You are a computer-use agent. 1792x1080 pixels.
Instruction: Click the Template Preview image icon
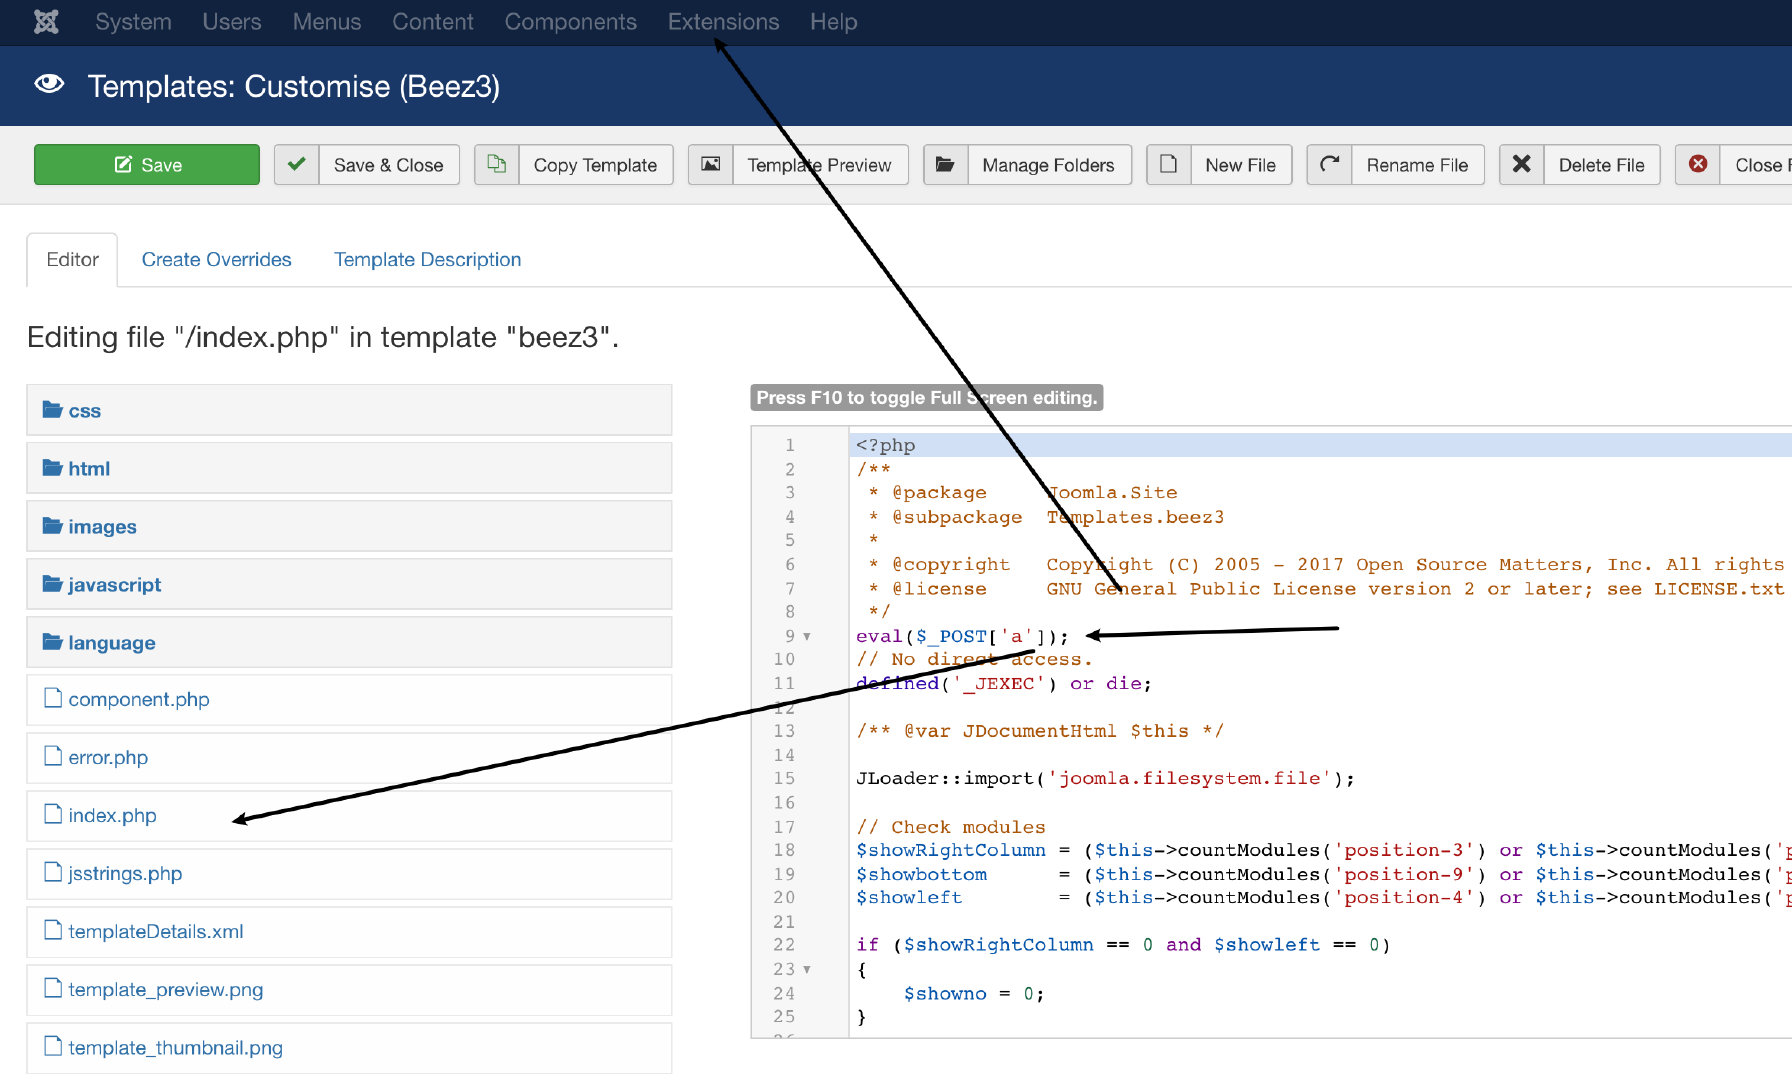click(711, 164)
